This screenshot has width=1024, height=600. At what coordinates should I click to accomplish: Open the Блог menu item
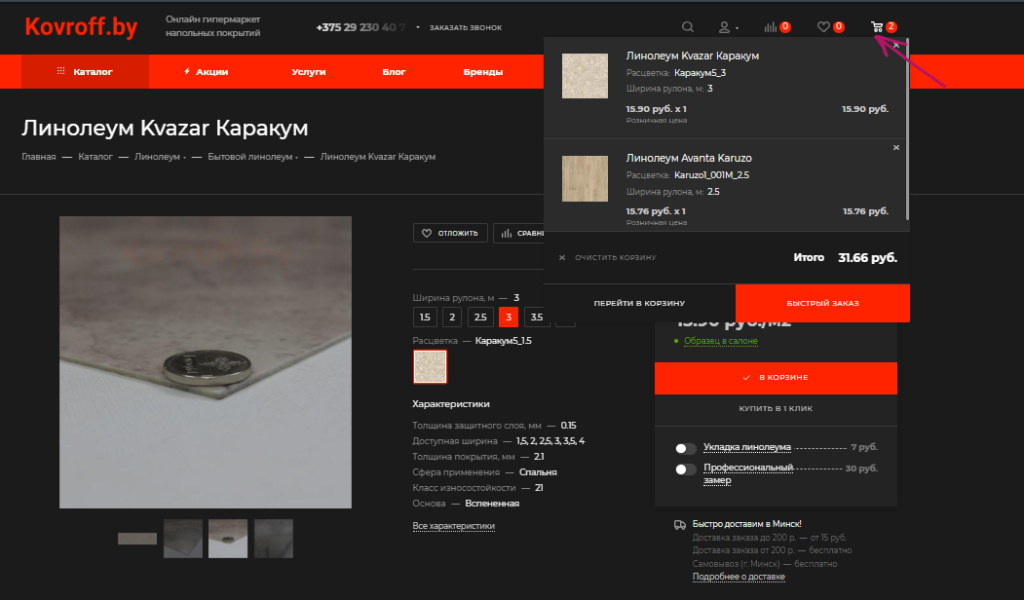pyautogui.click(x=393, y=72)
